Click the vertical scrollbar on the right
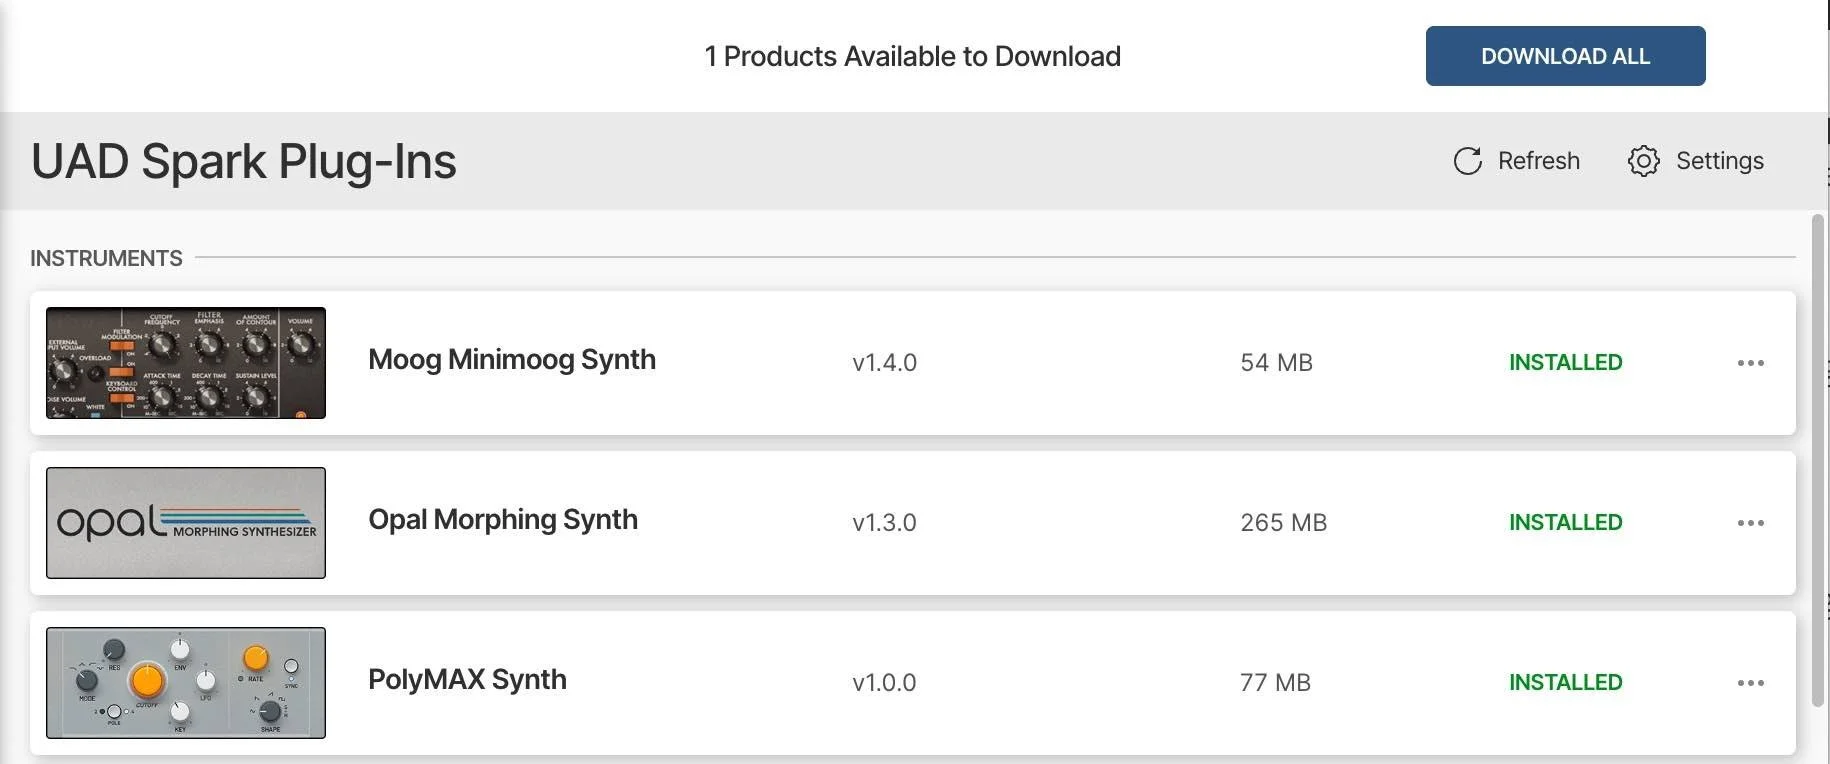Screen dimensions: 1830x764 point(1817,460)
